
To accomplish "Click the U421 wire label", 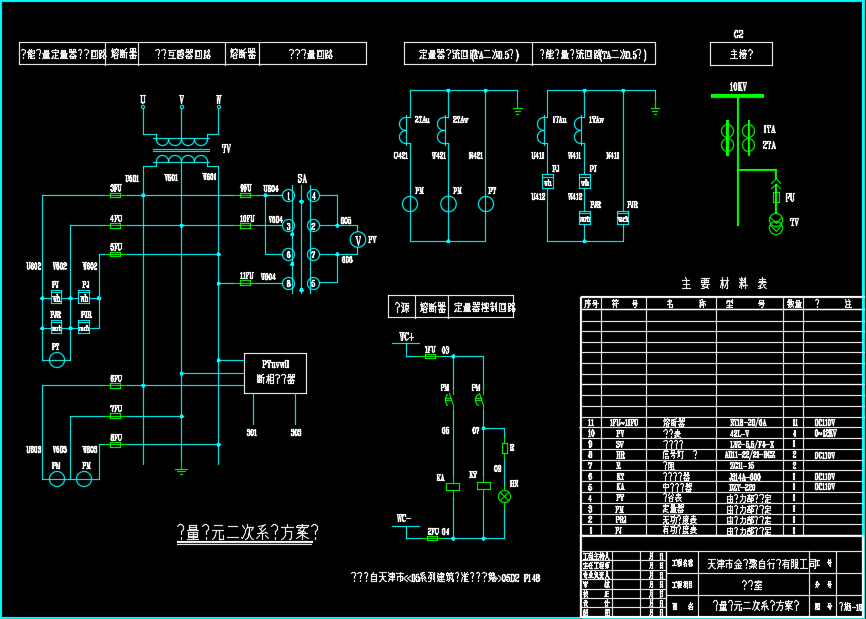I will coord(400,156).
